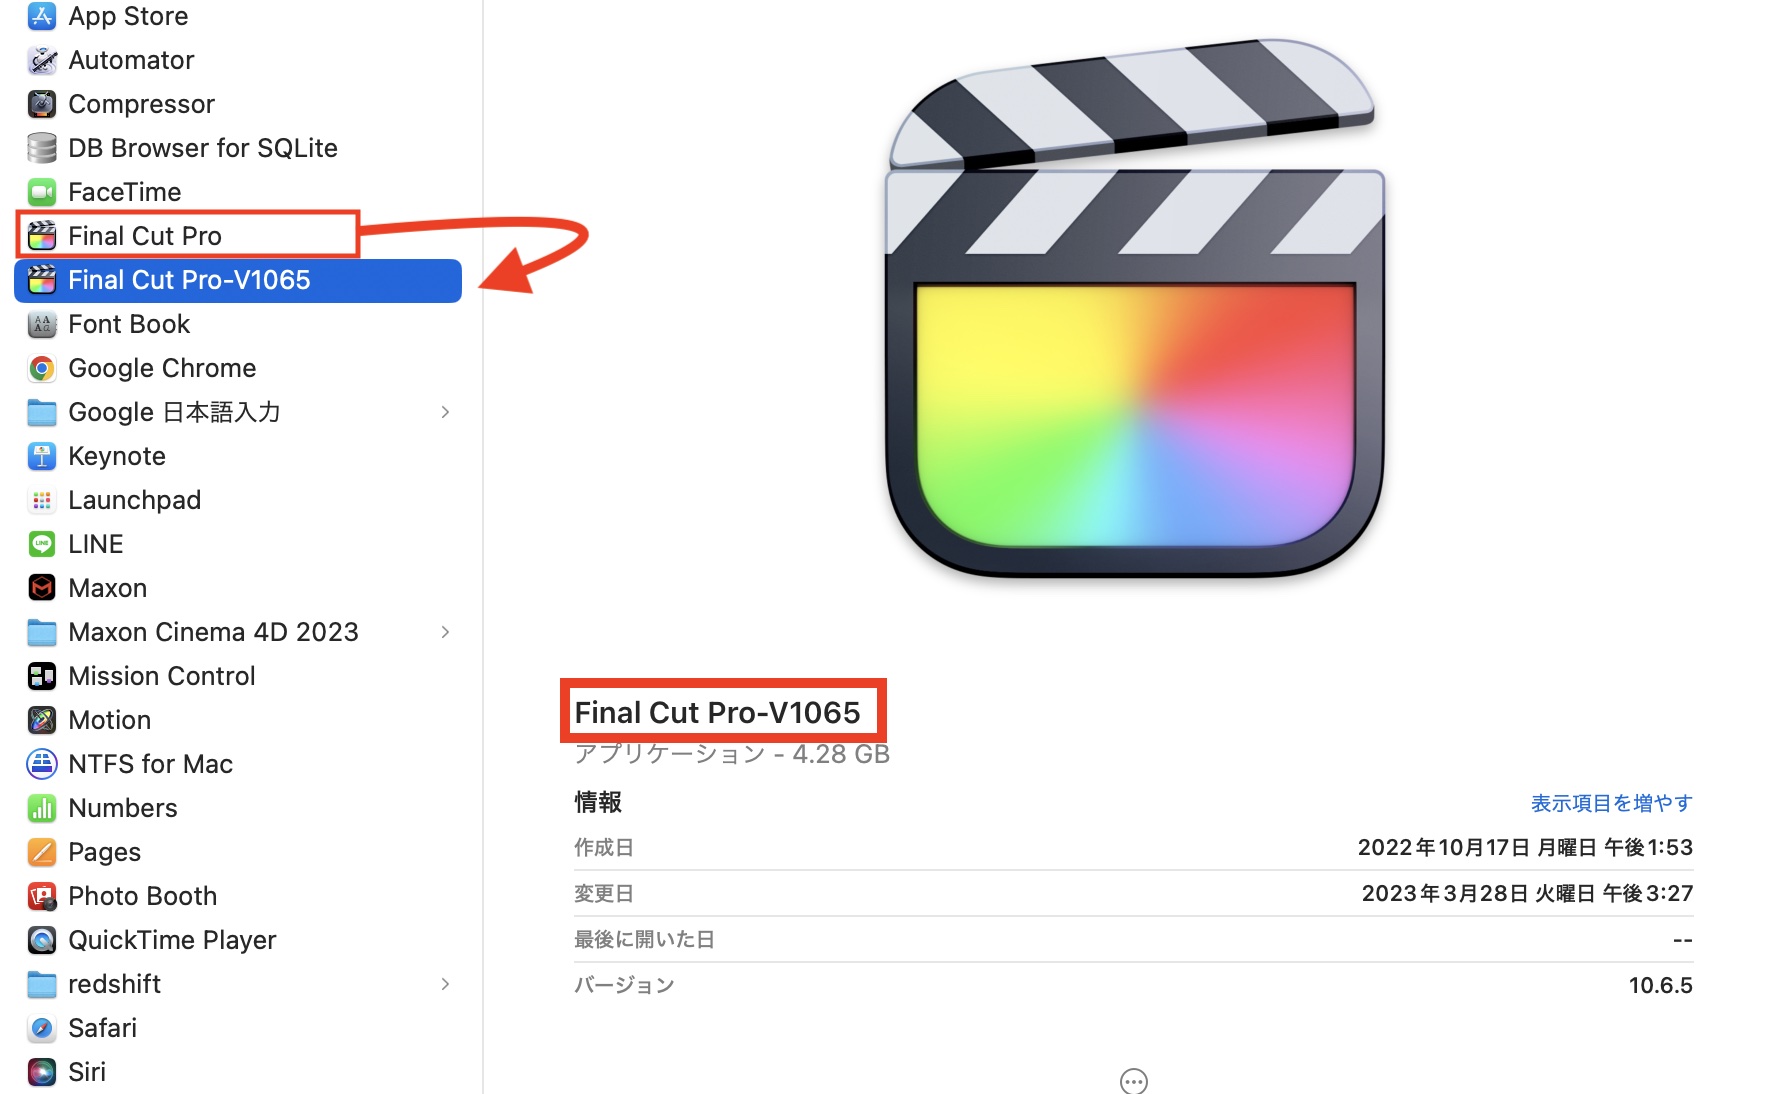The width and height of the screenshot is (1784, 1094).
Task: Click the Final Cut Pro-V1065 title in preview
Action: pos(717,712)
